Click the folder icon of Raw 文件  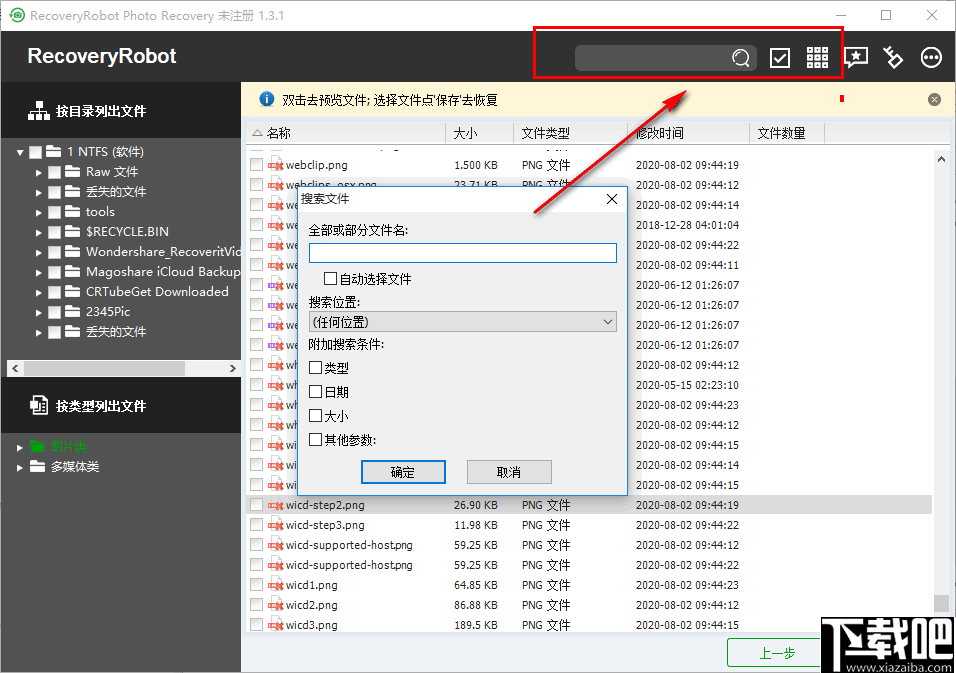(73, 171)
